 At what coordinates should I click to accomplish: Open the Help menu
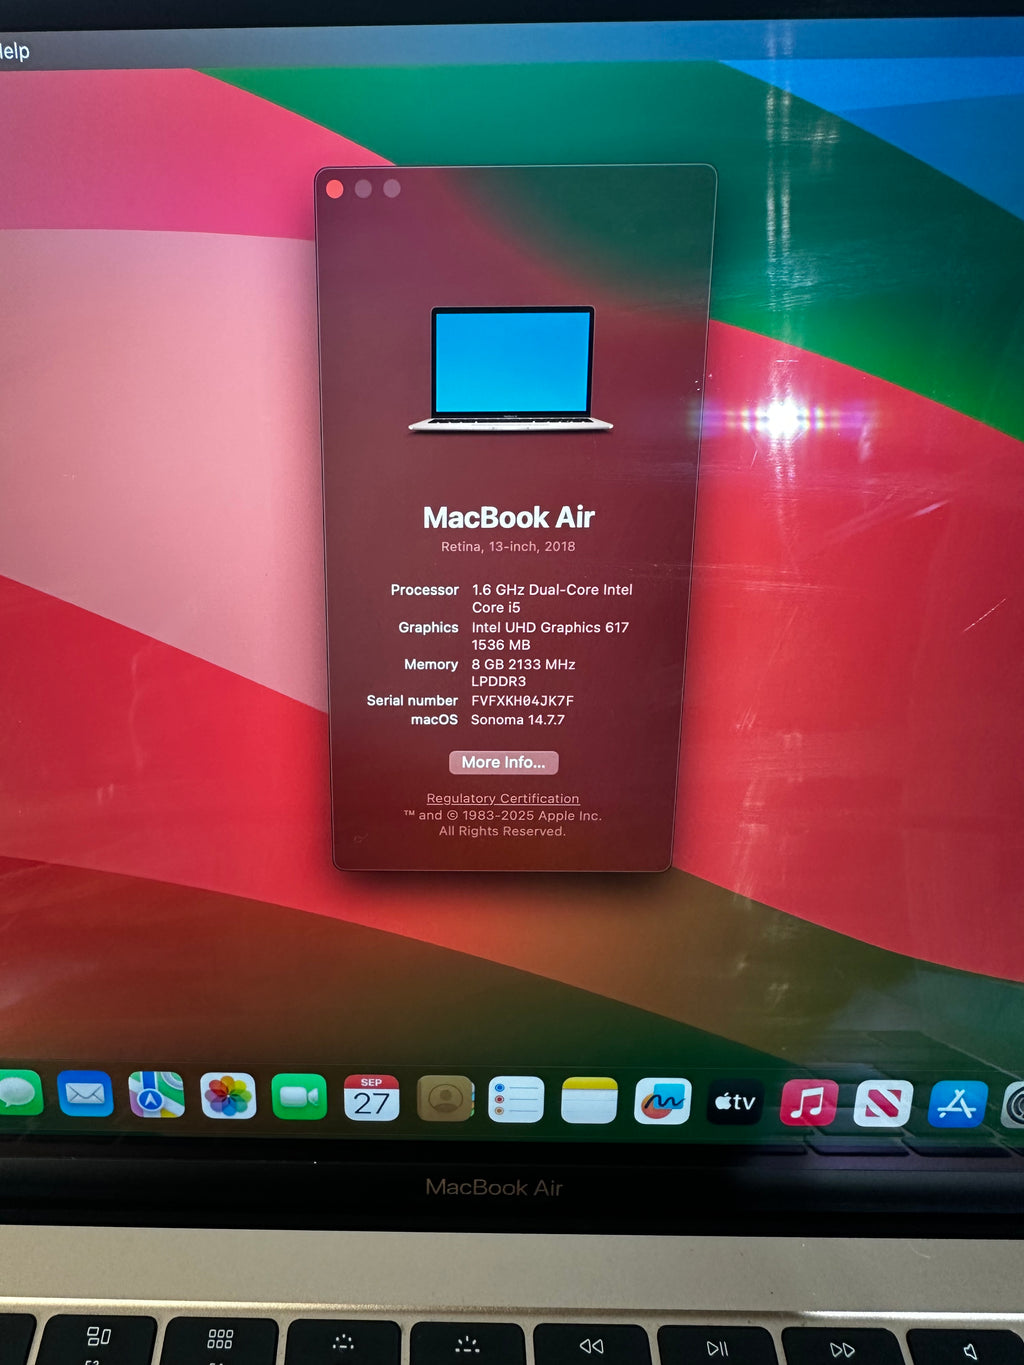click(x=14, y=51)
